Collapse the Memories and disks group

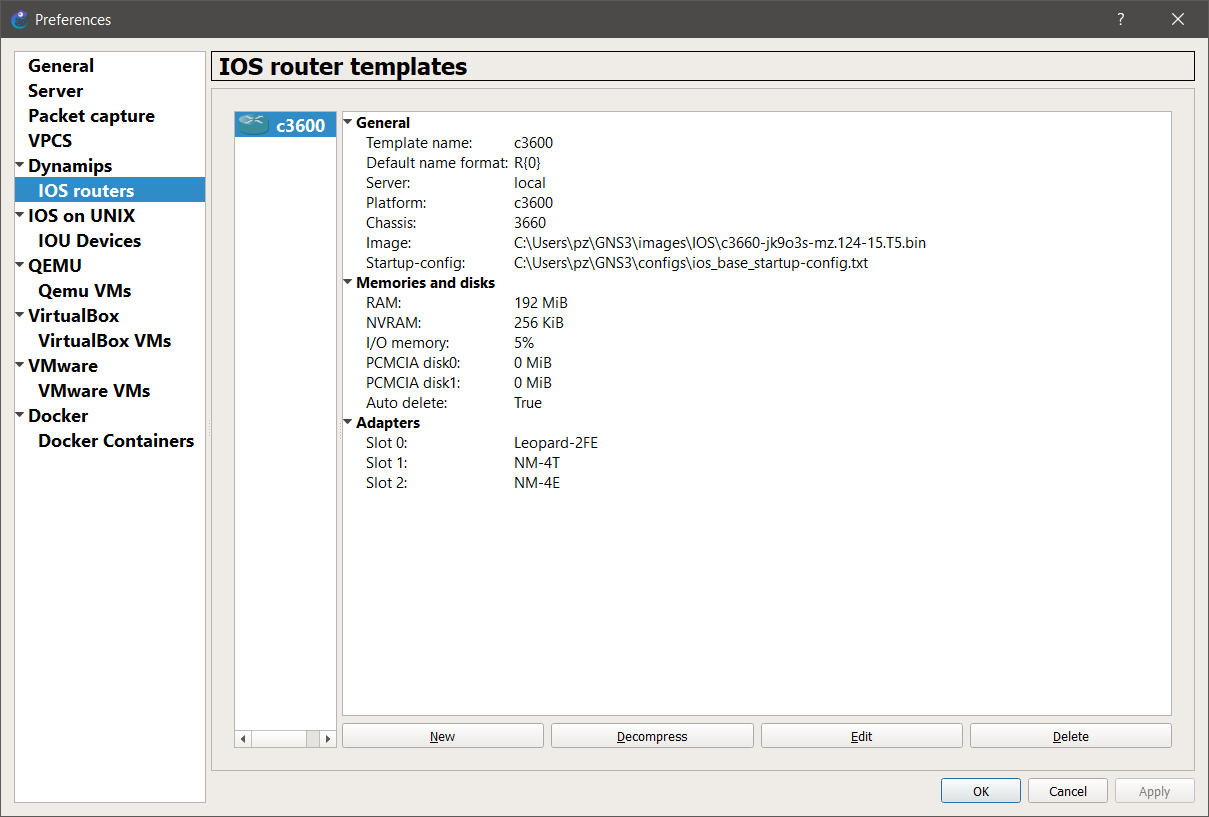pos(348,282)
